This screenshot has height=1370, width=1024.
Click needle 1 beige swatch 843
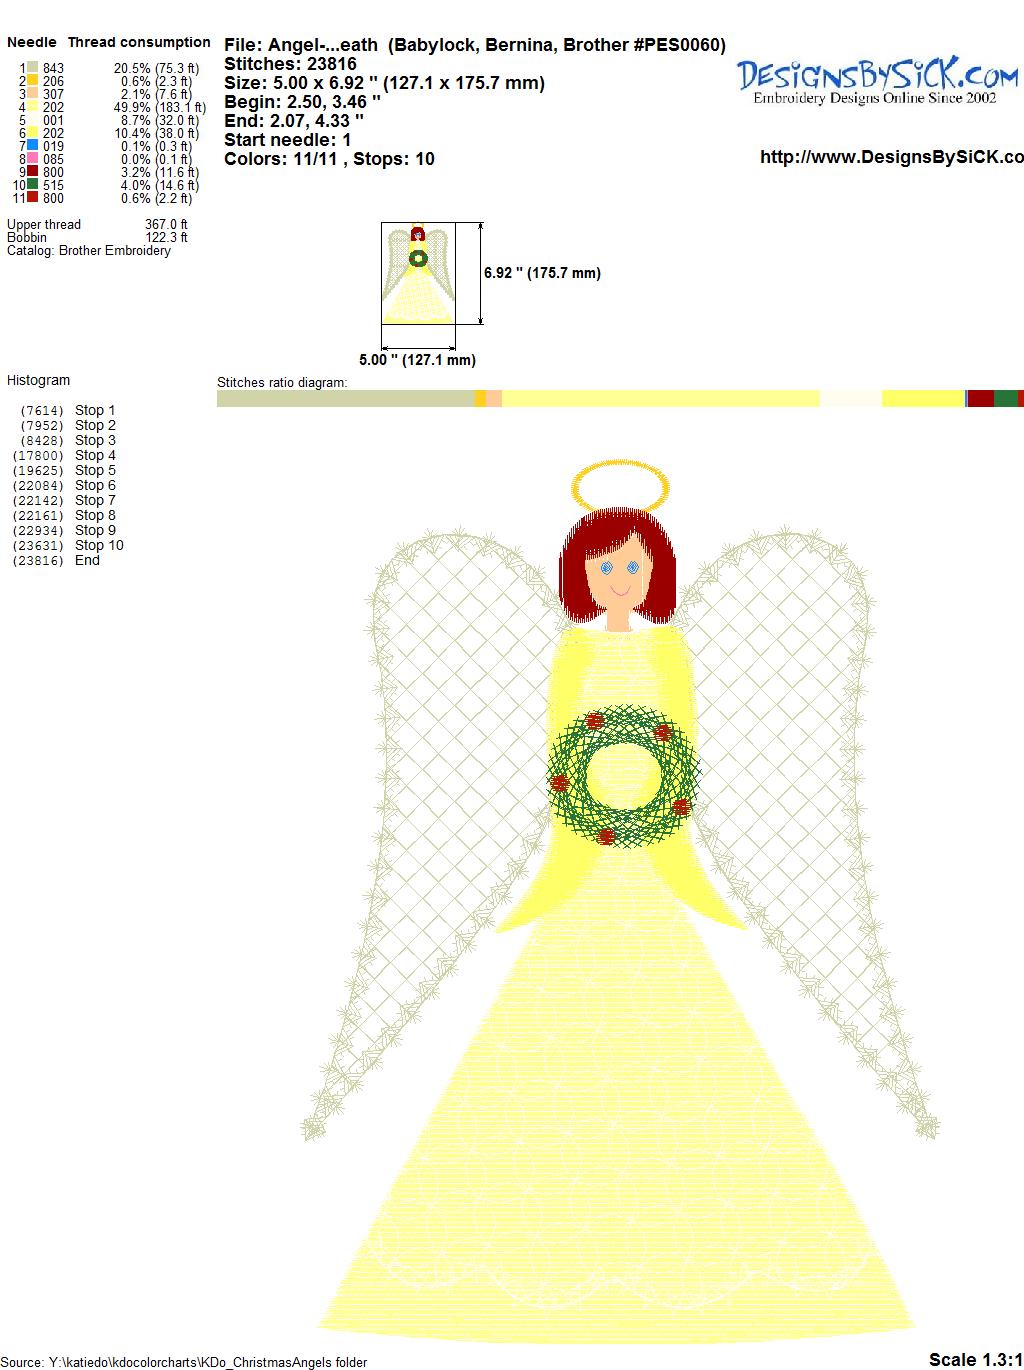[x=32, y=69]
